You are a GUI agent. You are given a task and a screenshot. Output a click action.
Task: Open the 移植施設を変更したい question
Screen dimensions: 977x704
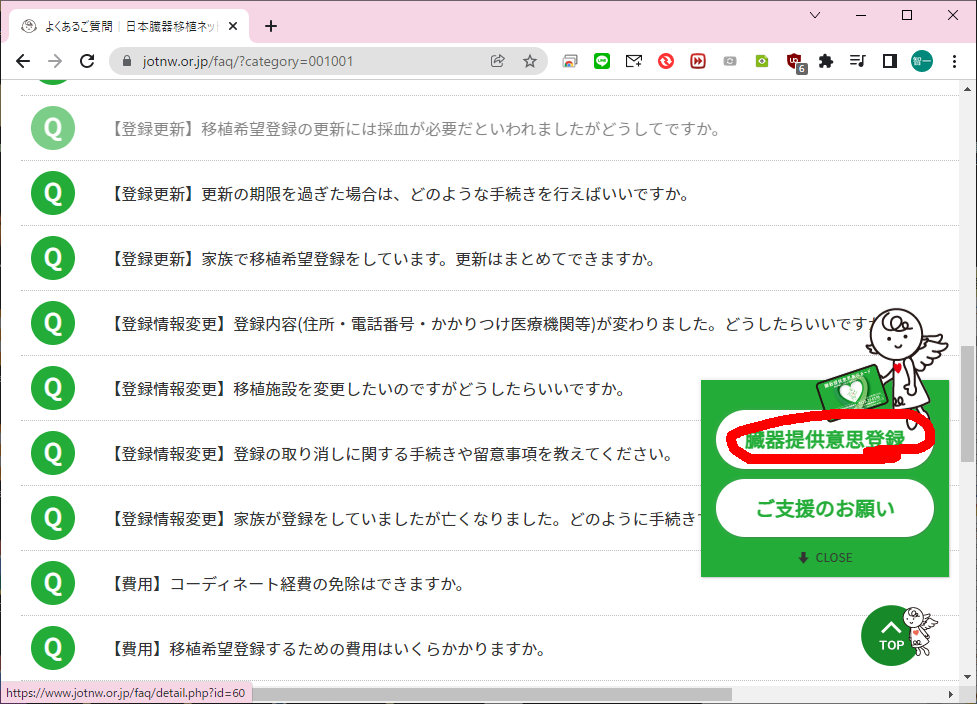coord(370,389)
